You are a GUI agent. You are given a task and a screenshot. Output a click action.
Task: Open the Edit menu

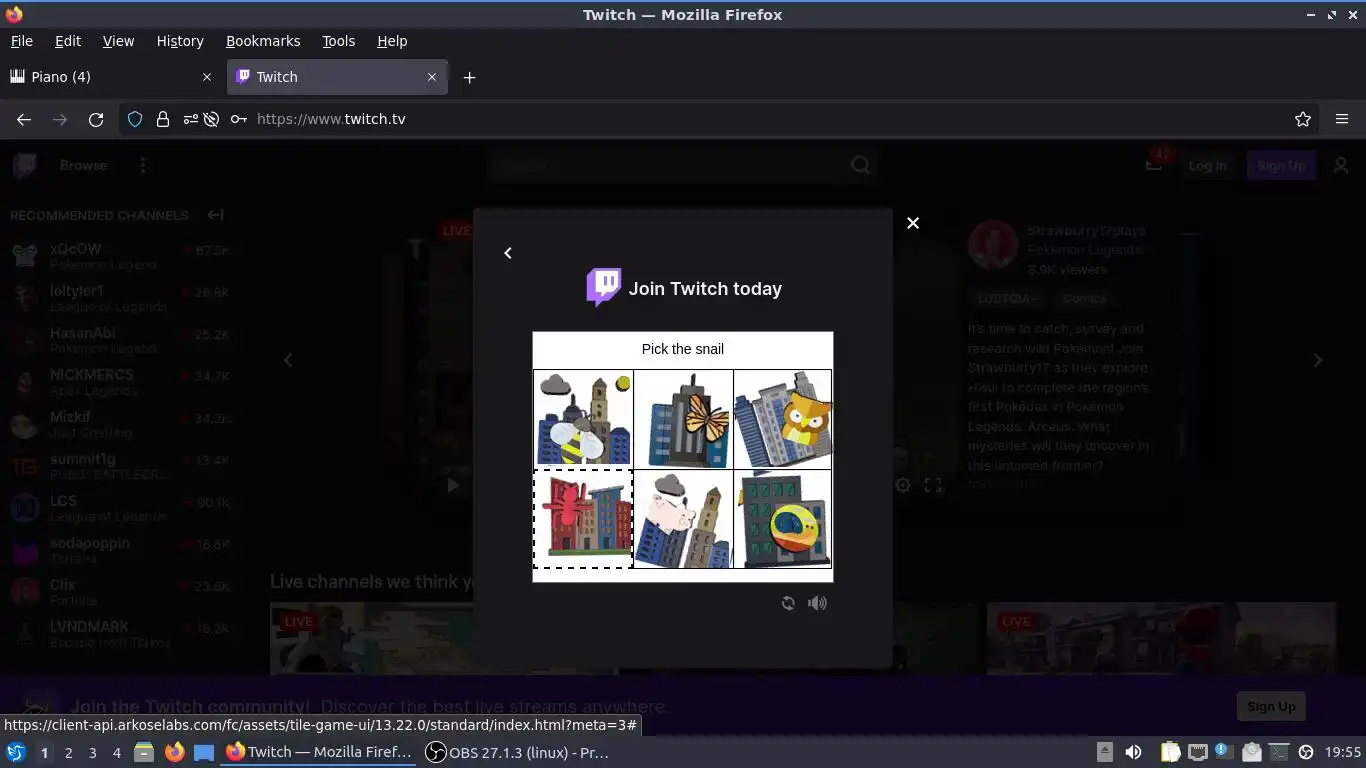(68, 41)
